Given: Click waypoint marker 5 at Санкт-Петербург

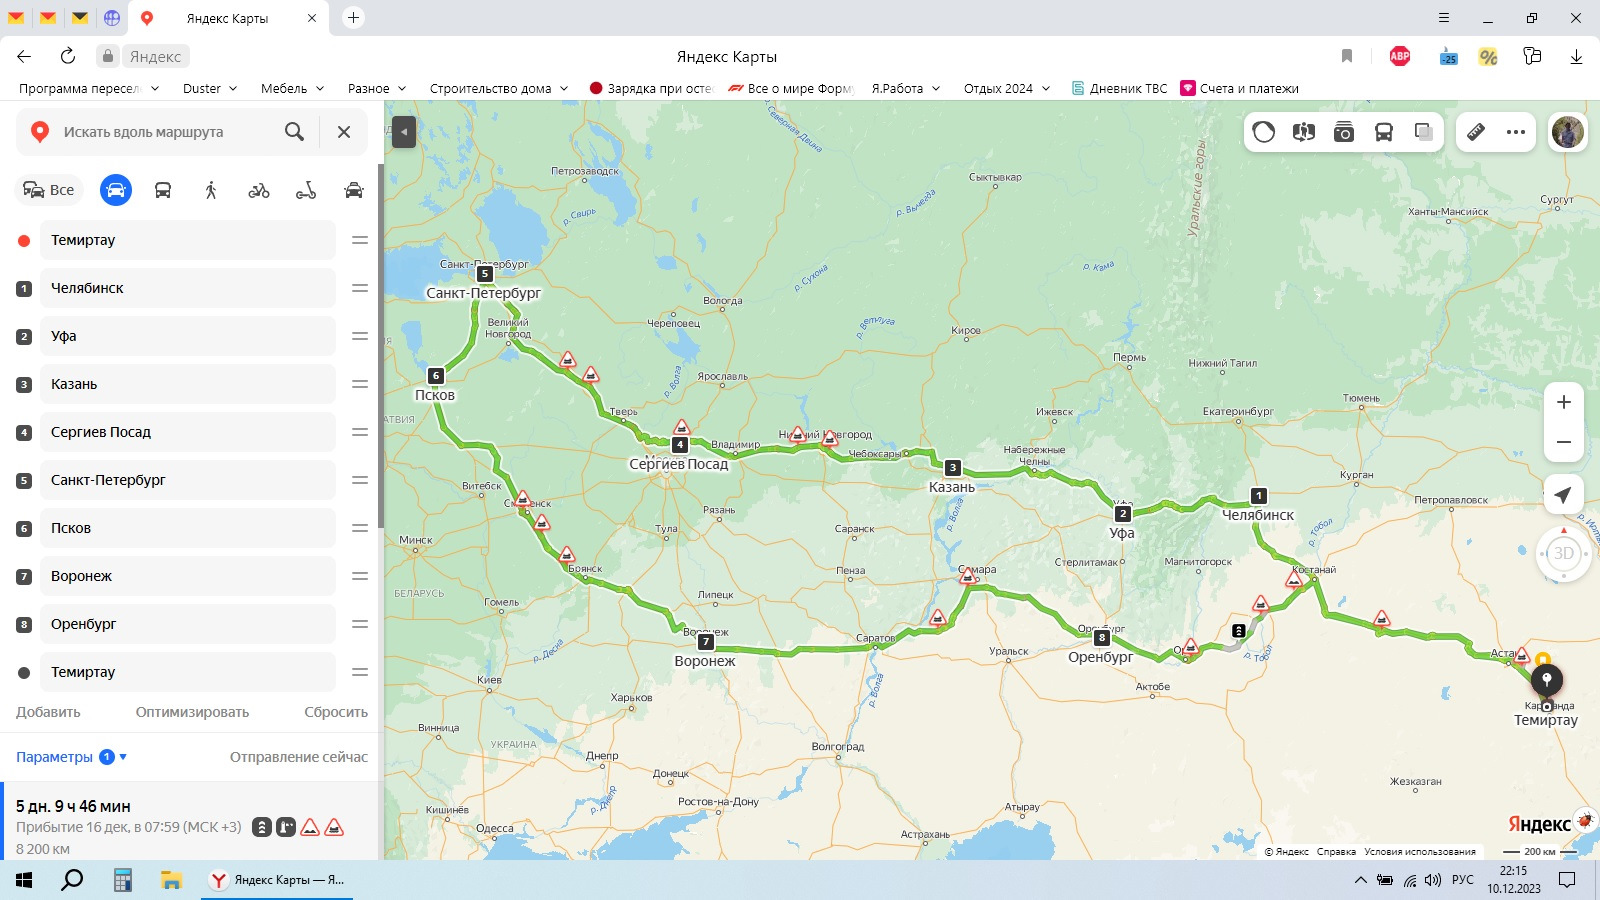Looking at the screenshot, I should [485, 273].
